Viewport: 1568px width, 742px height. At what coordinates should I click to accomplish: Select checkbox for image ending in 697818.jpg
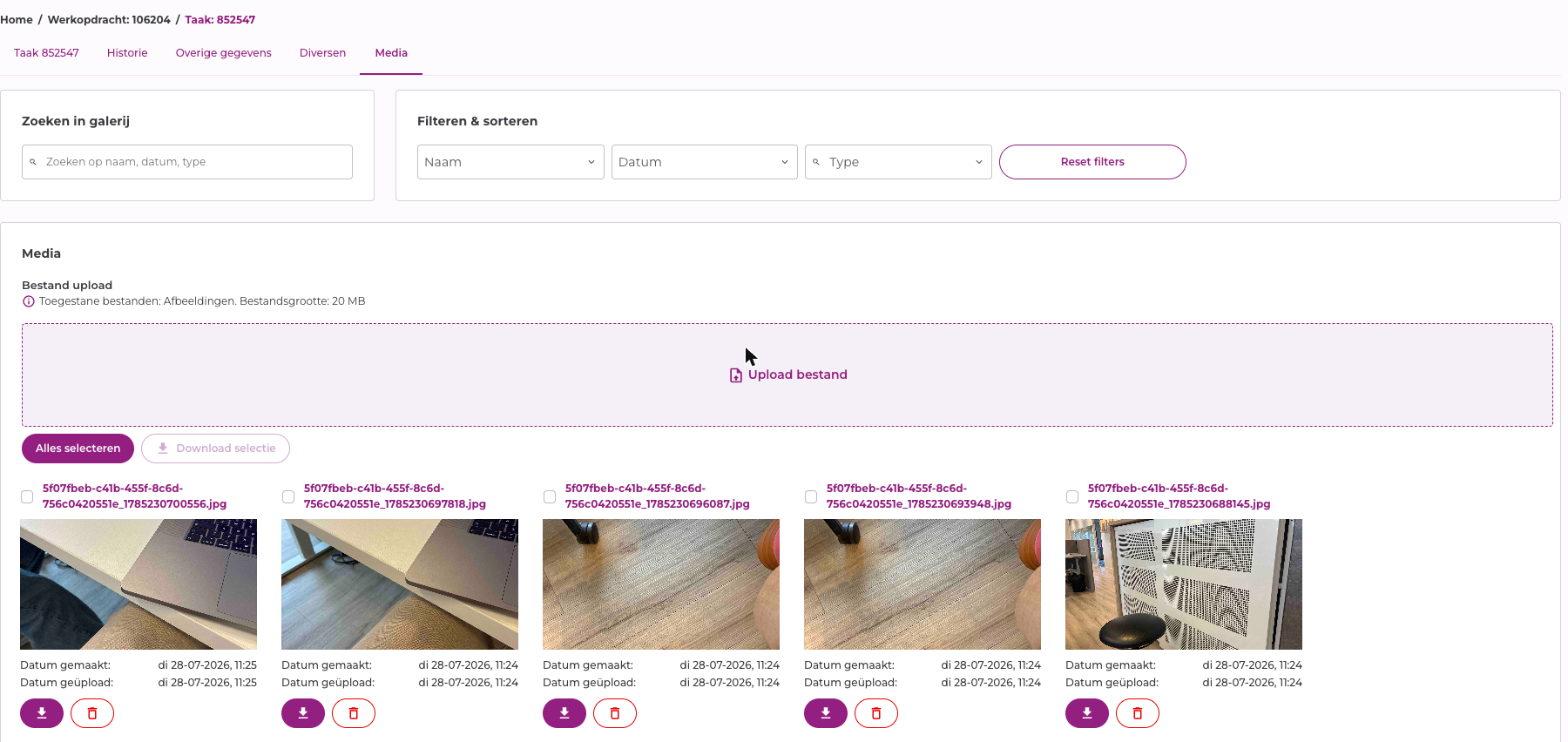288,497
